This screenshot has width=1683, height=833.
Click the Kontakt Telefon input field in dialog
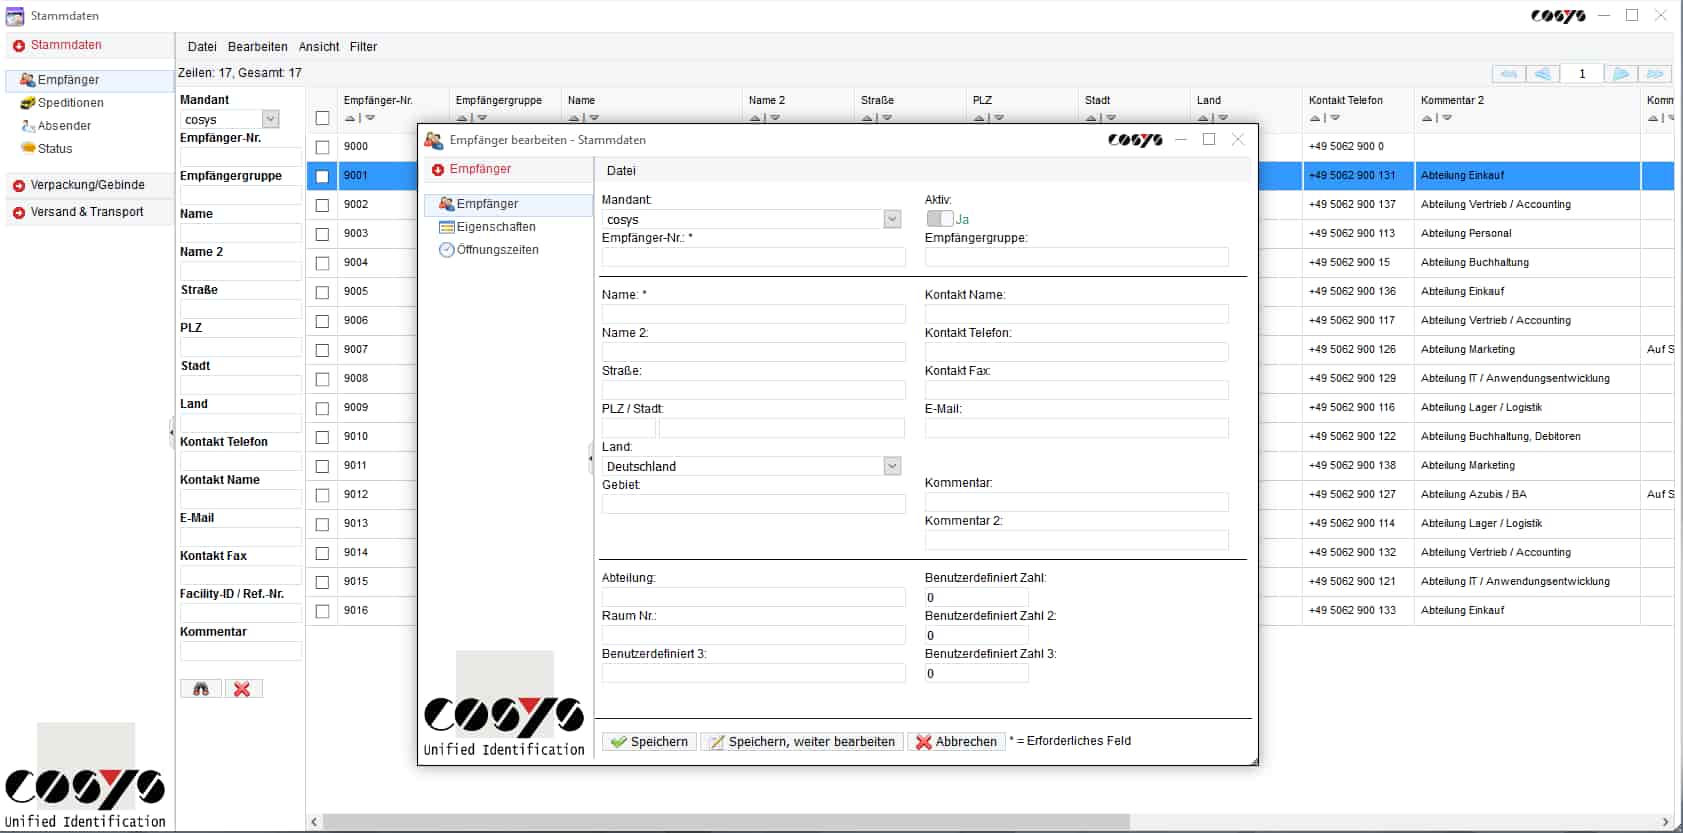click(1076, 352)
